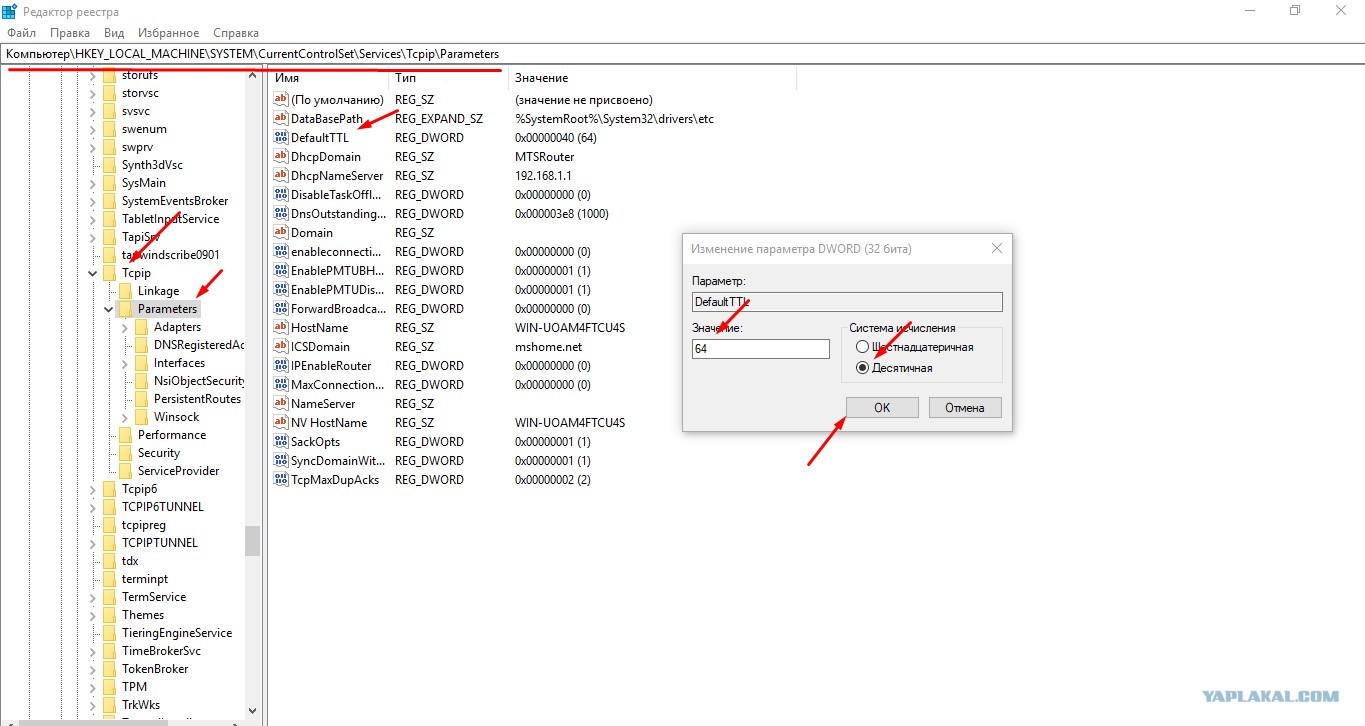1365x726 pixels.
Task: Click the Parameters folder icon in tree
Action: point(126,309)
